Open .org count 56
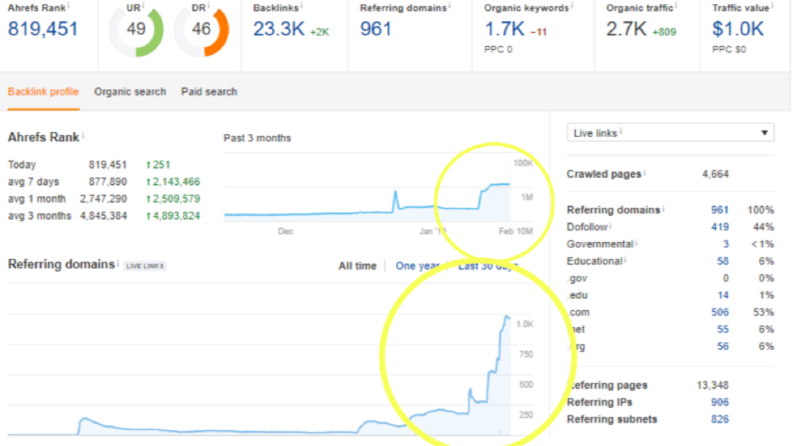793x446 pixels. (723, 347)
